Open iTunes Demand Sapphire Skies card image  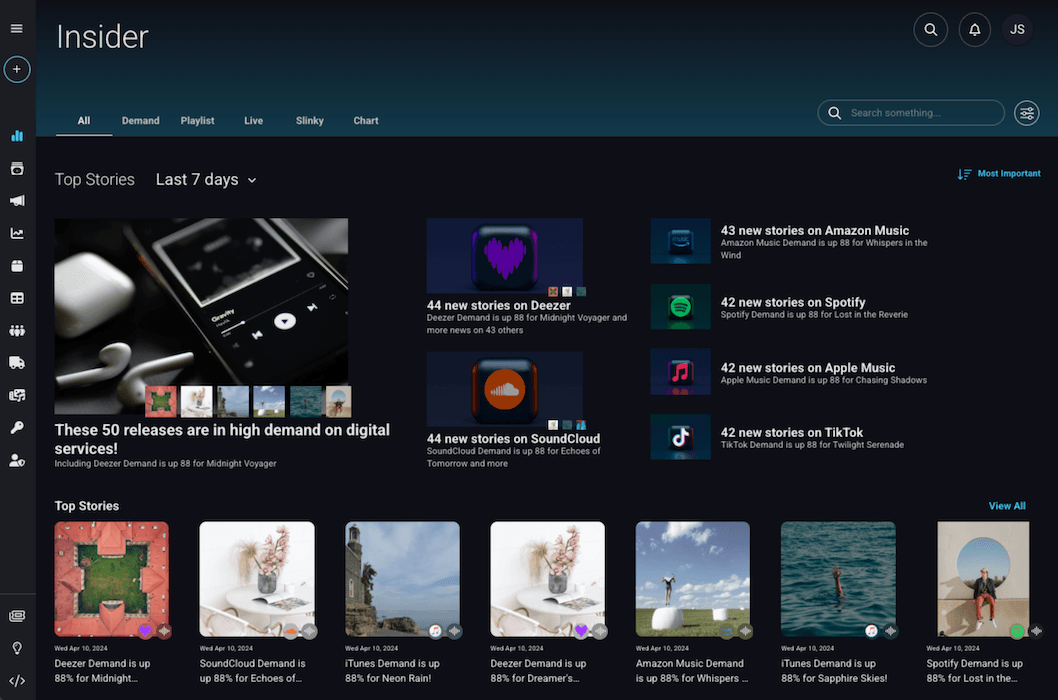[838, 579]
